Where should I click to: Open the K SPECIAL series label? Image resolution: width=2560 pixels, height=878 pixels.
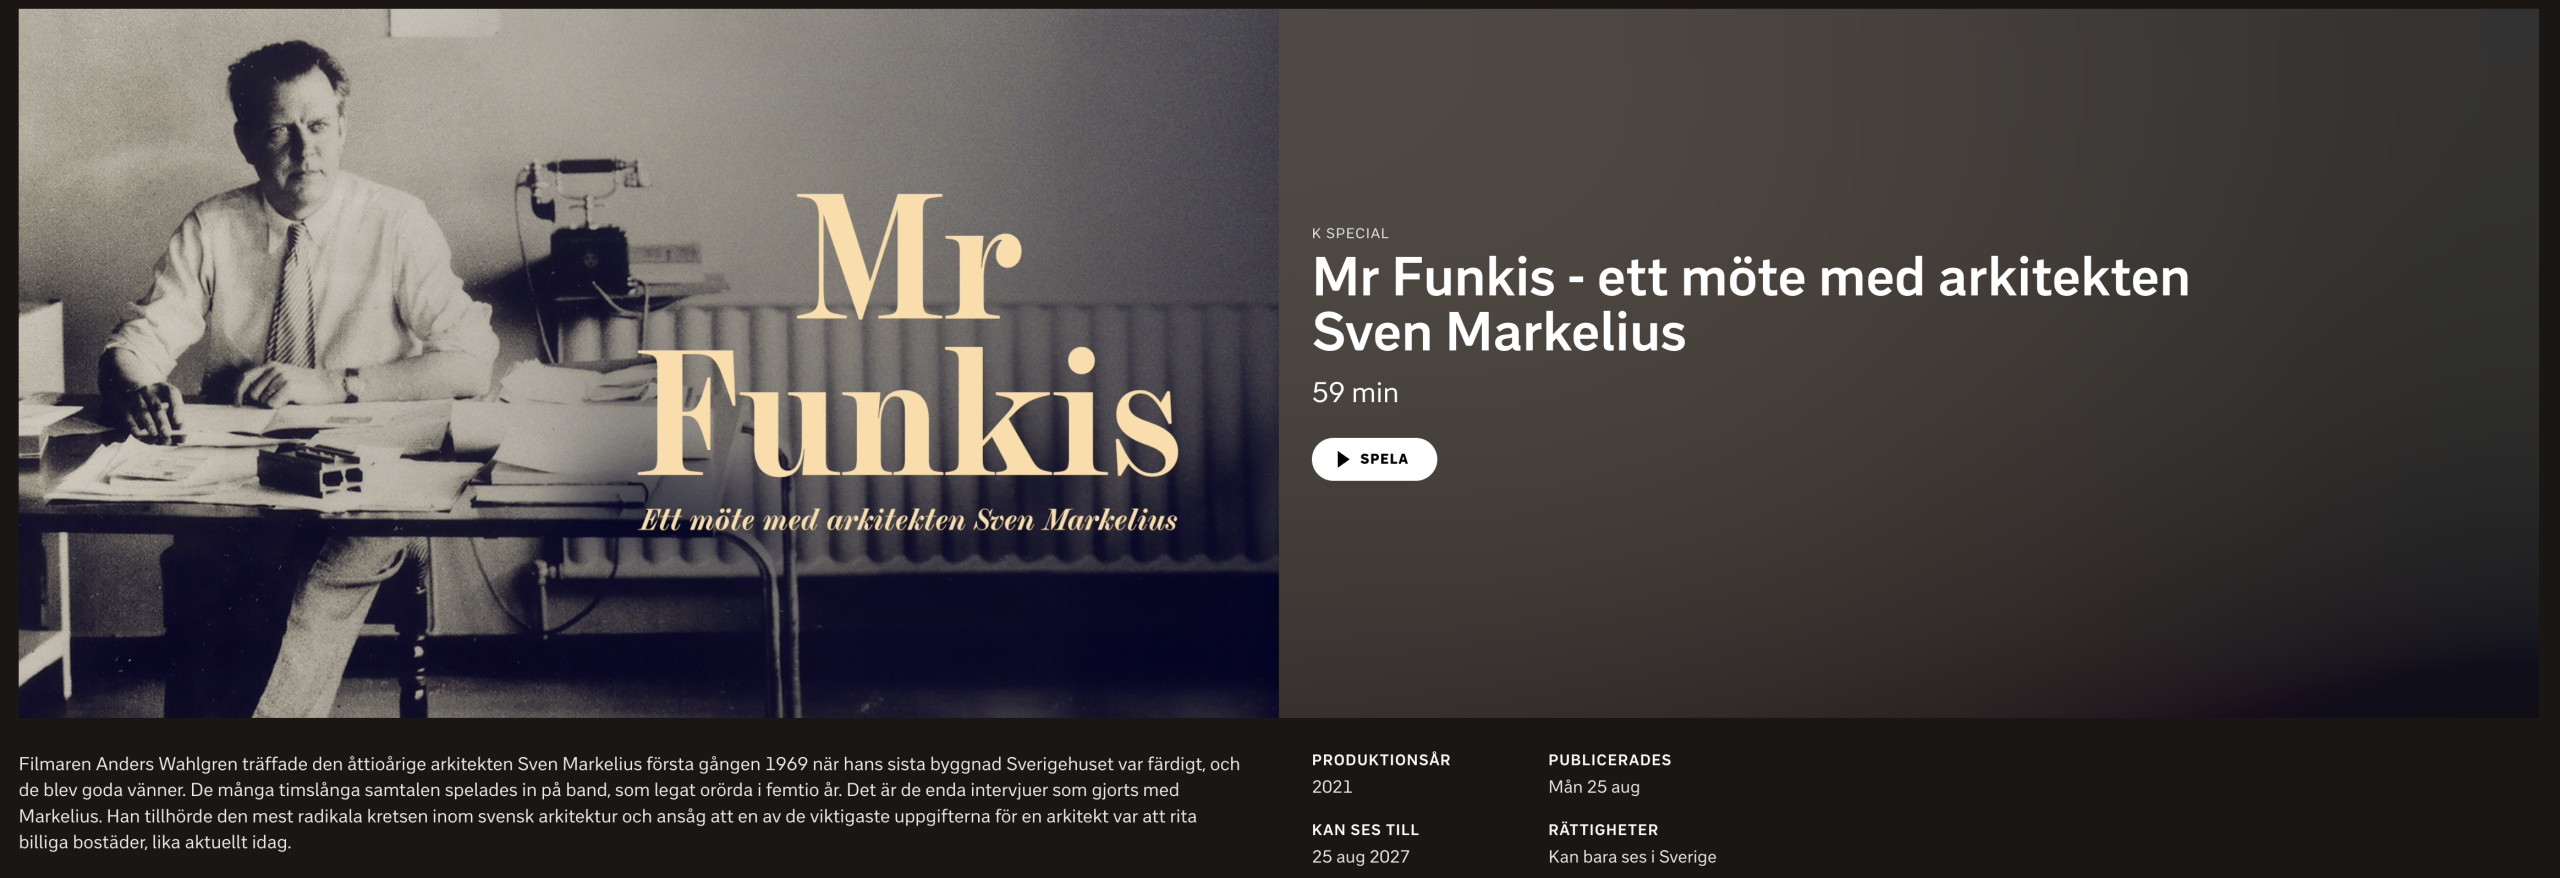[1350, 233]
